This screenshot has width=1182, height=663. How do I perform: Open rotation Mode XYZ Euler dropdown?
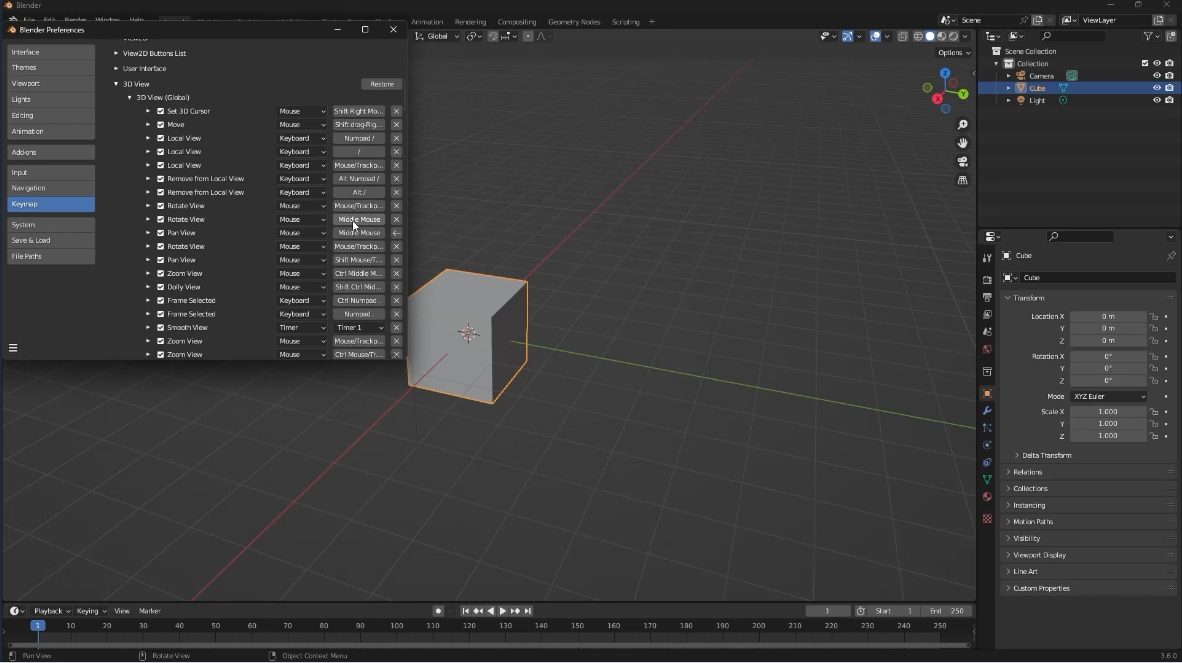(1108, 396)
